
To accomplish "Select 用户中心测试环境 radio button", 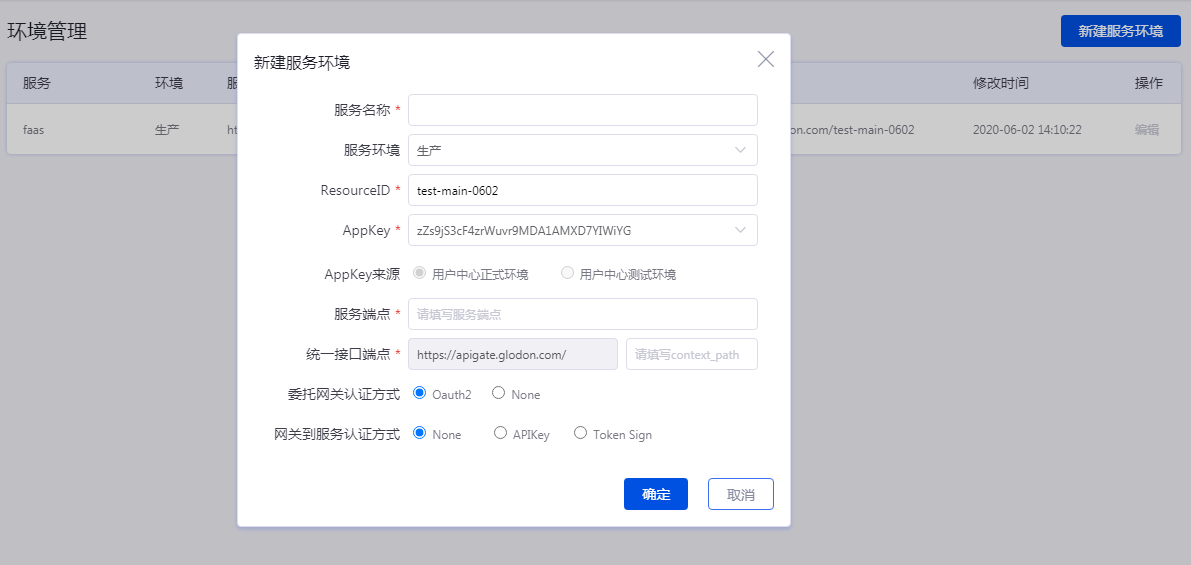I will click(x=567, y=273).
